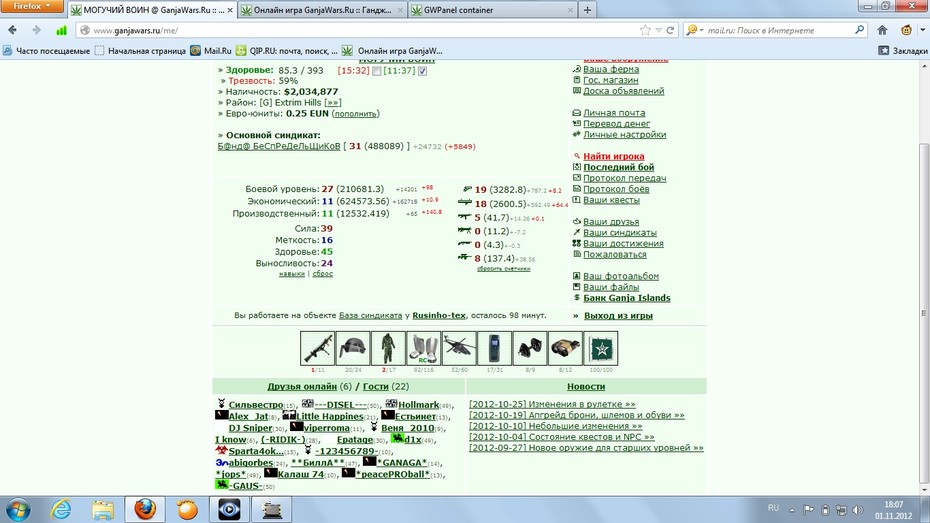
Task: Open the Firefox menu dropdown
Action: tap(31, 6)
